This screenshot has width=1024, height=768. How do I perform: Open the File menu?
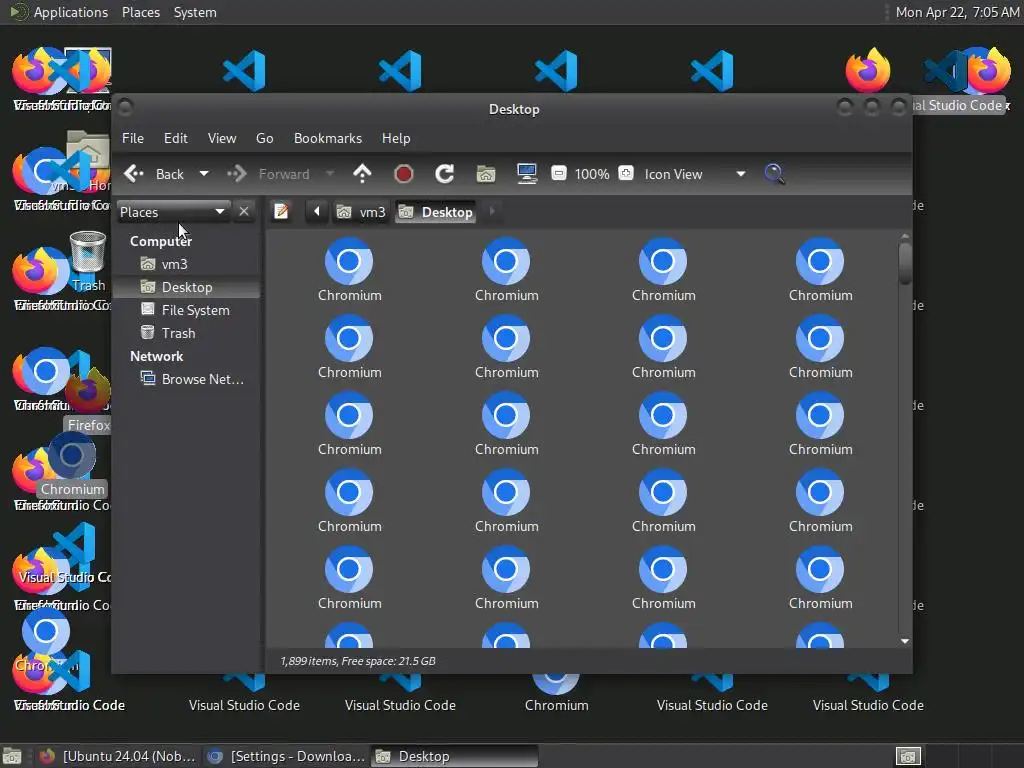point(133,138)
